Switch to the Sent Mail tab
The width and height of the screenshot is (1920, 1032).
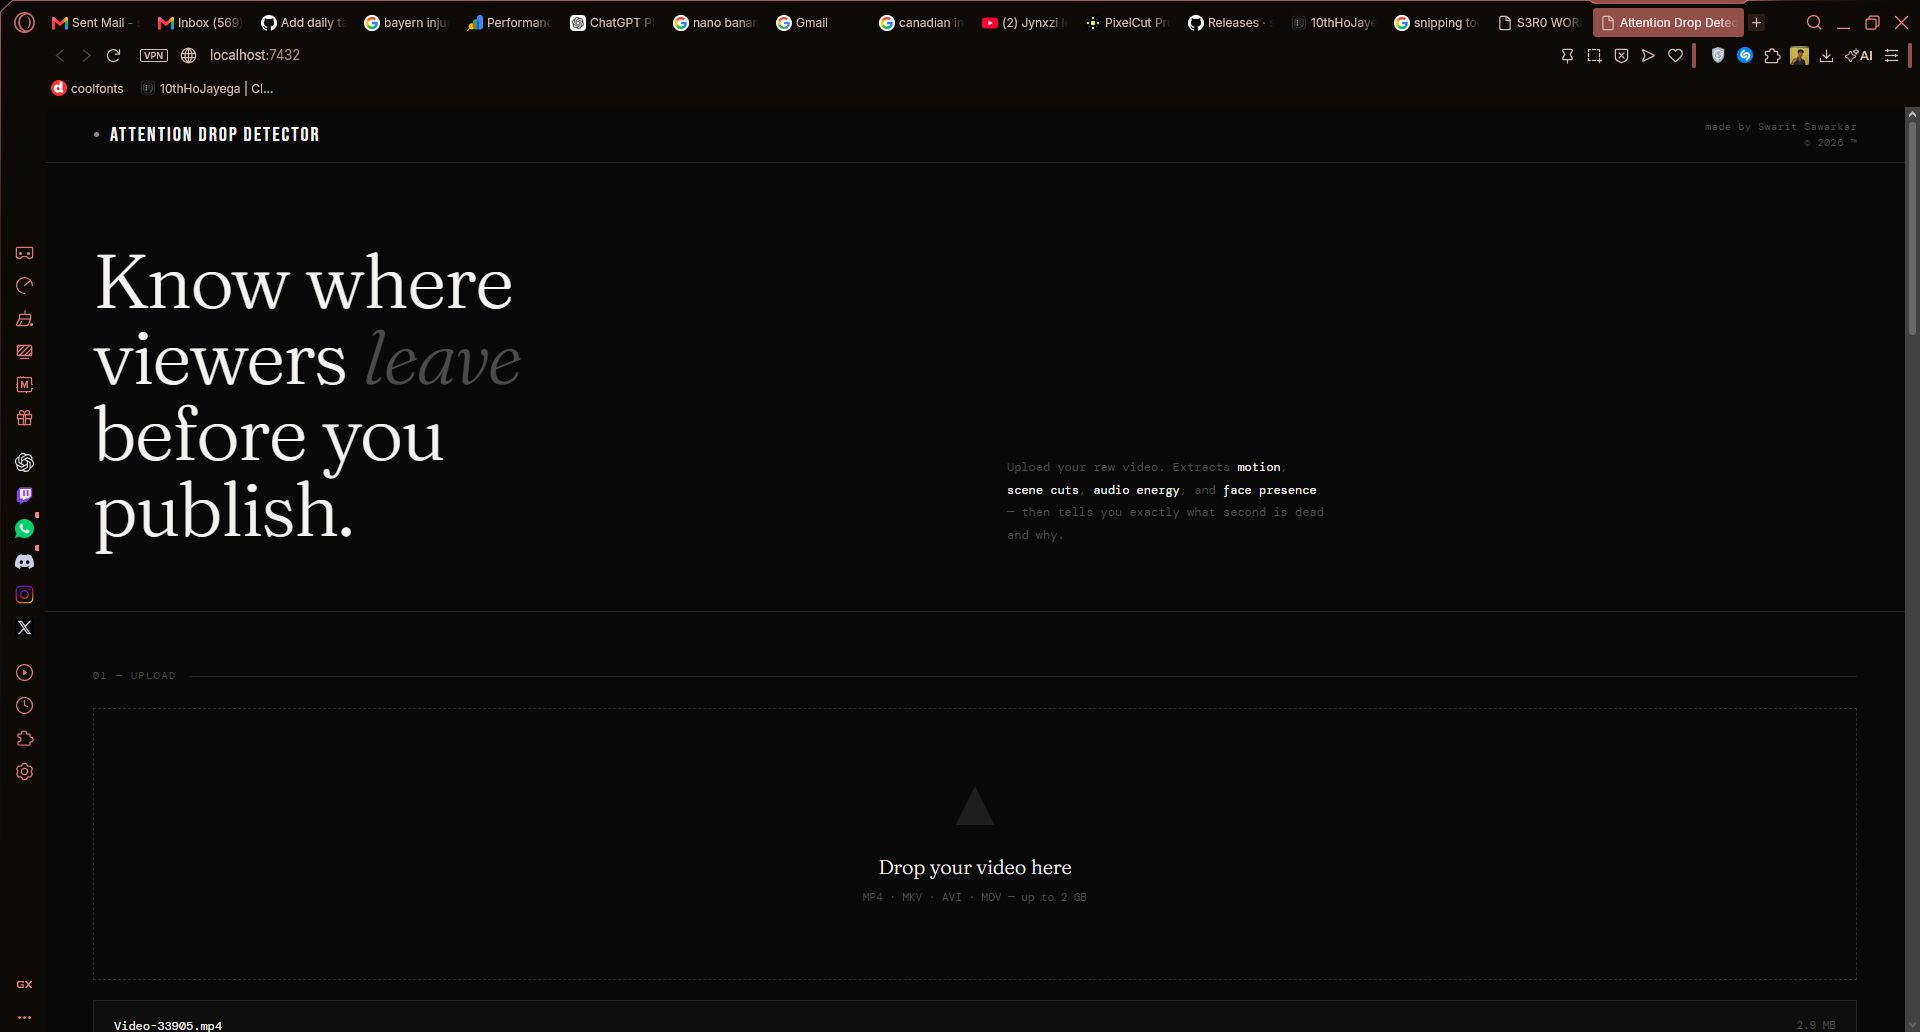(95, 22)
